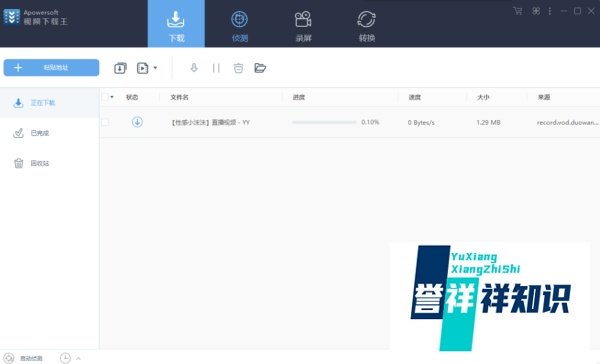Click the record.vod.duowan source cell
600x364 pixels.
point(567,122)
